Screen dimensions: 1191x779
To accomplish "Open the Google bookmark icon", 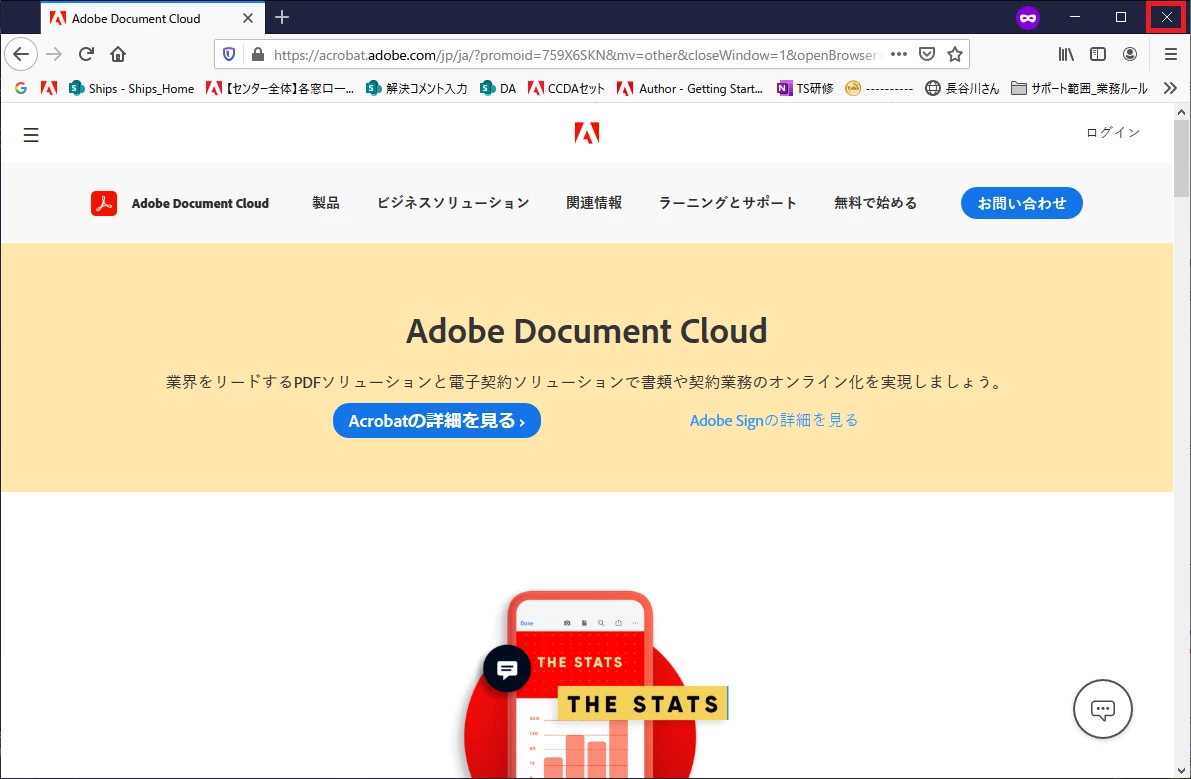I will (21, 88).
